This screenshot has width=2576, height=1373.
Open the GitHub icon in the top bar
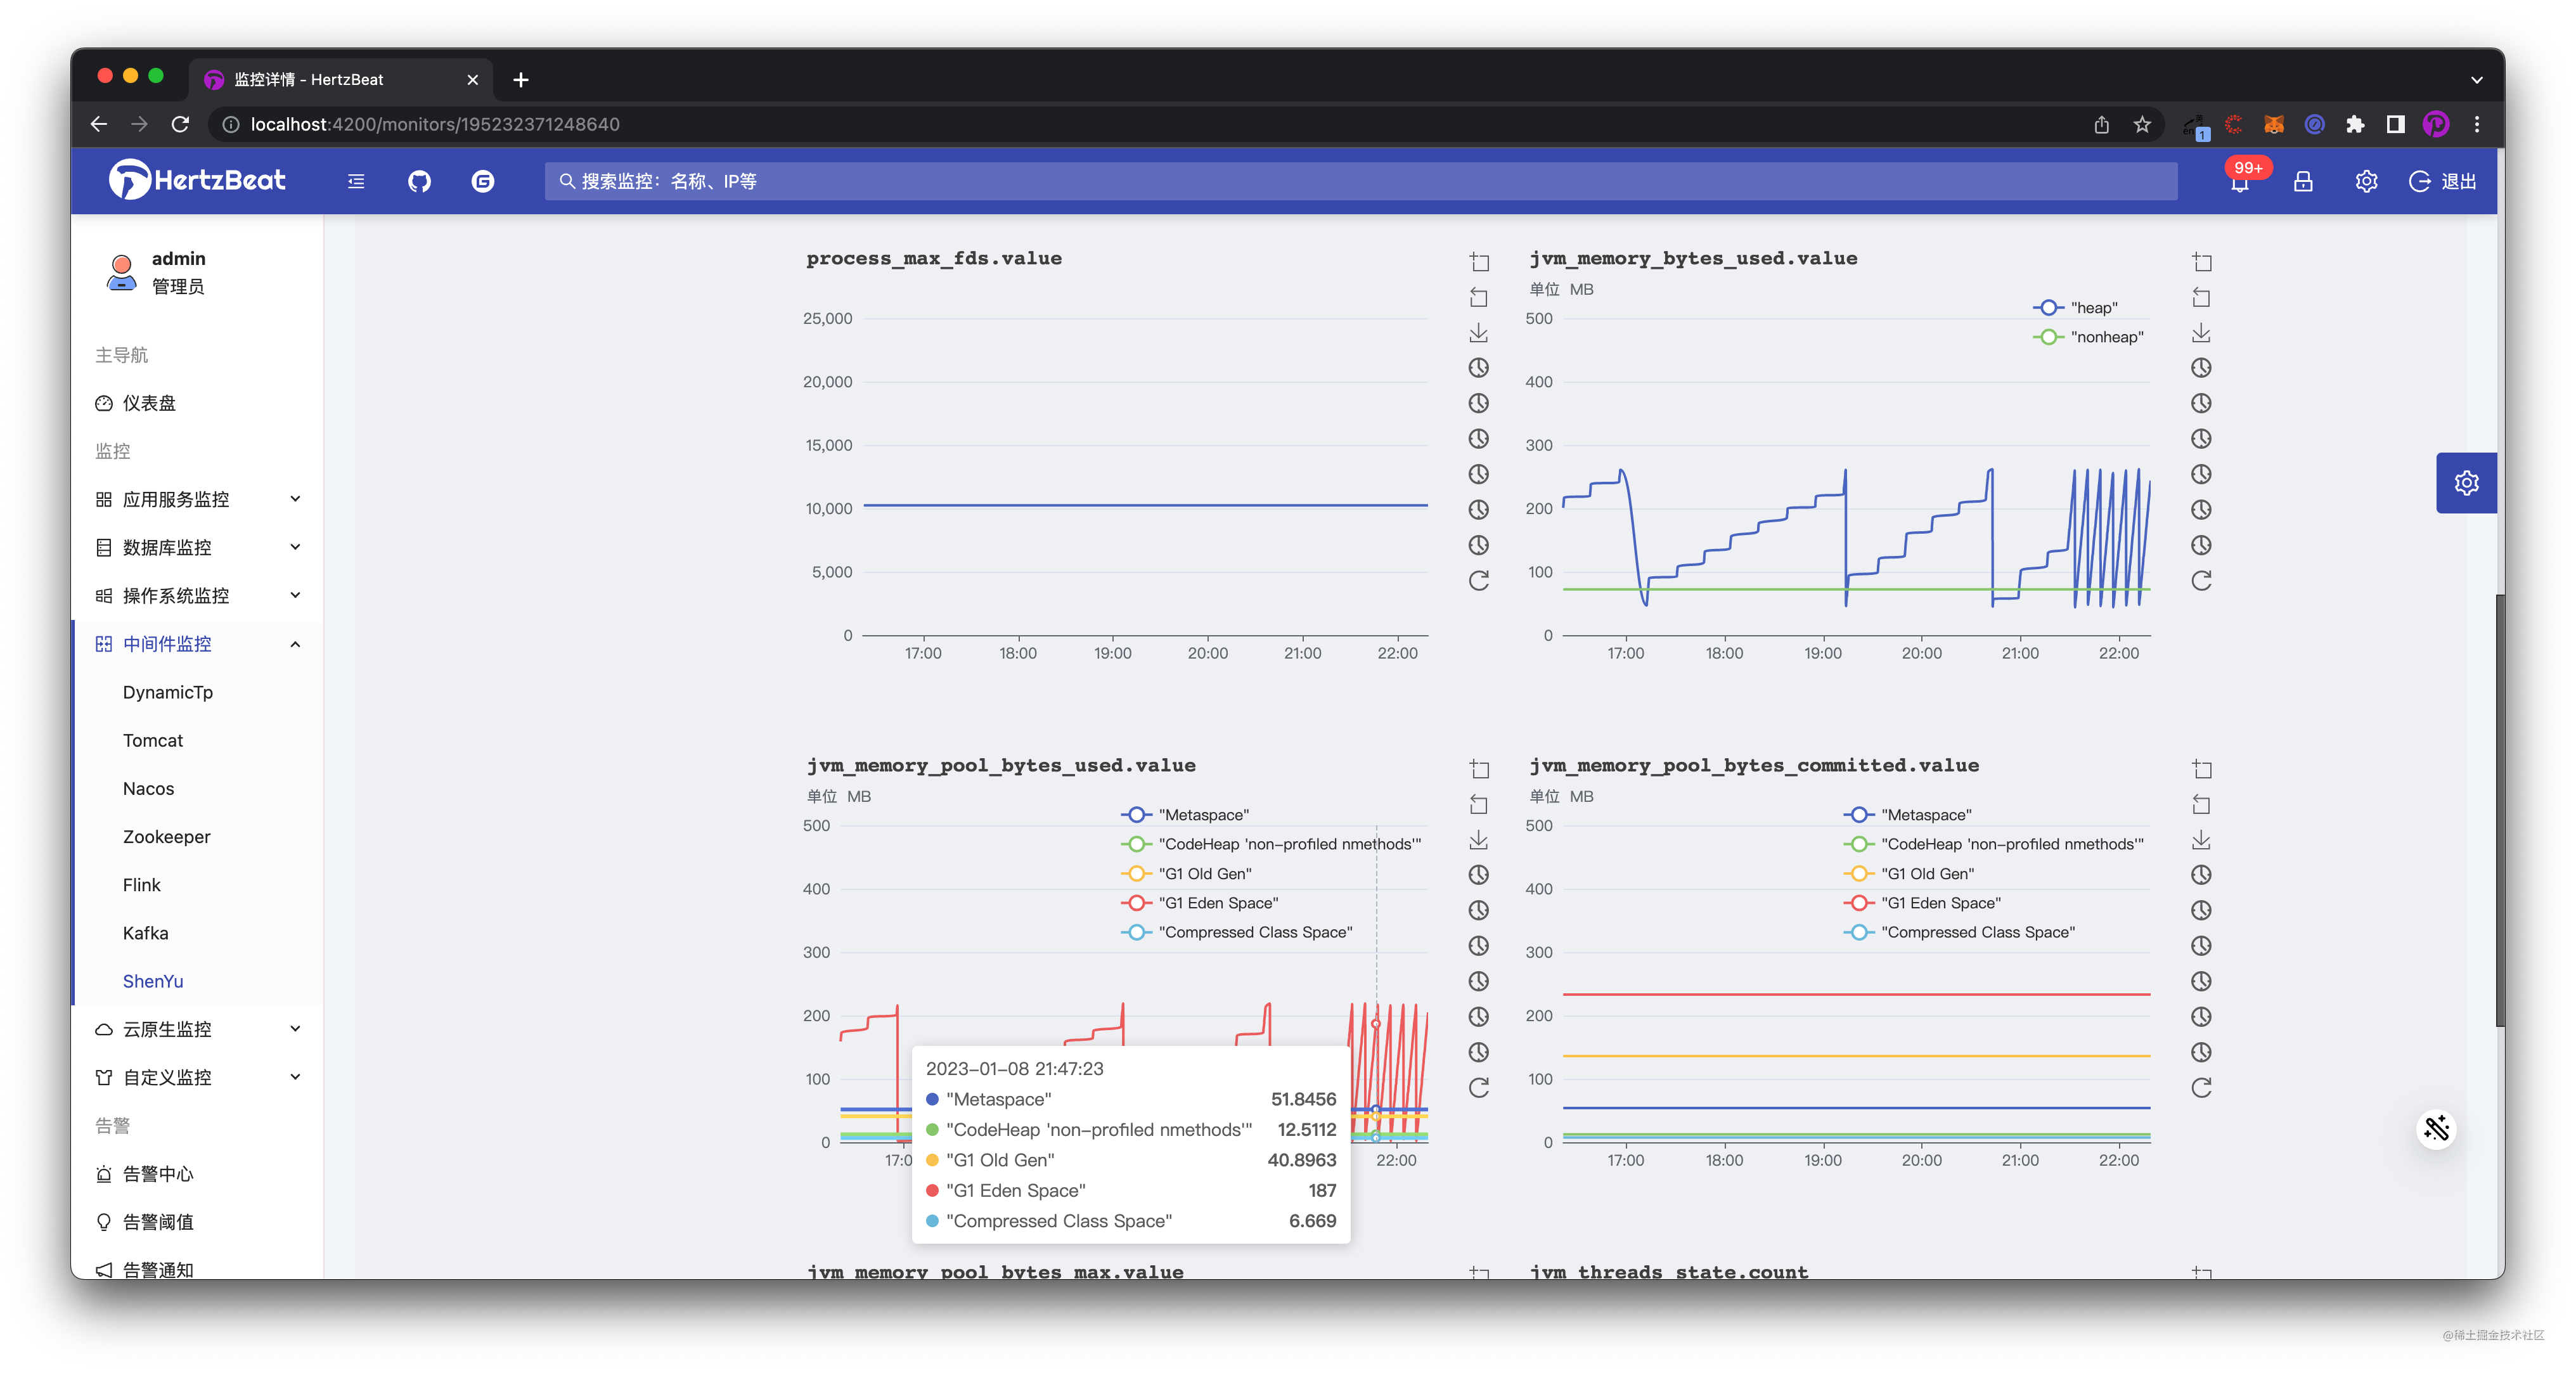(419, 181)
